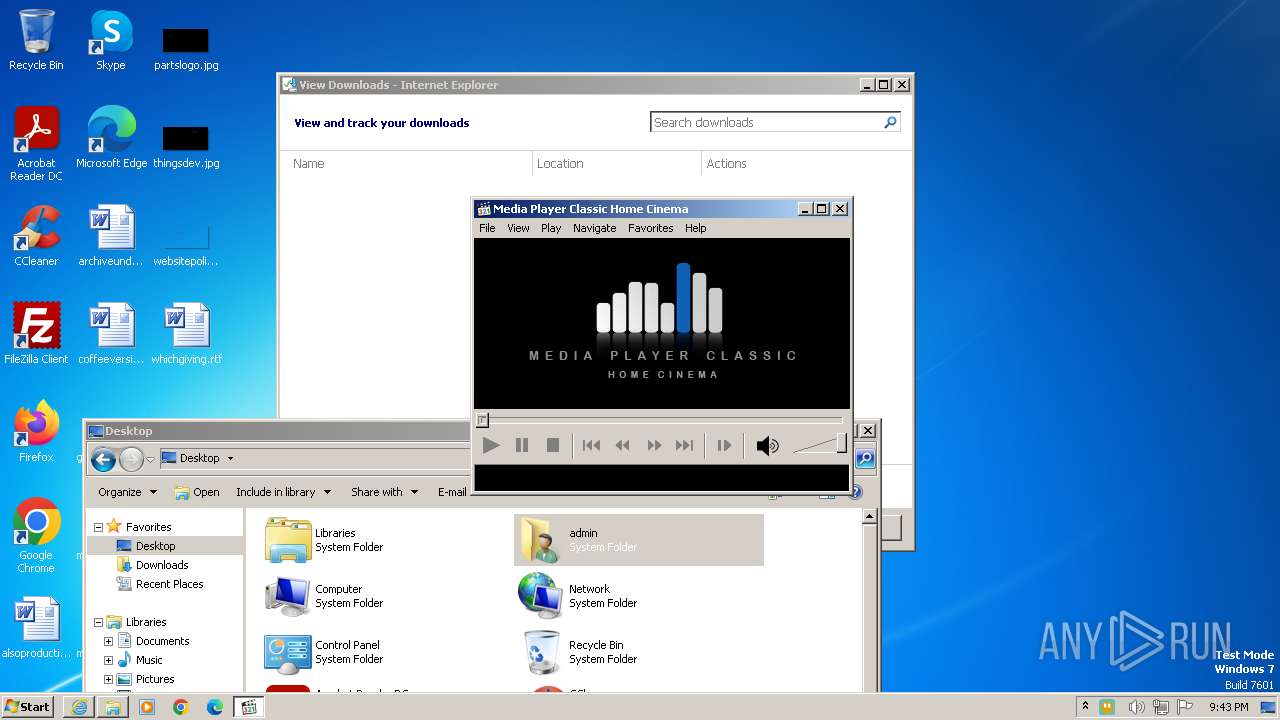Image resolution: width=1280 pixels, height=720 pixels.
Task: Collapse the Favorites tree node
Action: click(99, 527)
